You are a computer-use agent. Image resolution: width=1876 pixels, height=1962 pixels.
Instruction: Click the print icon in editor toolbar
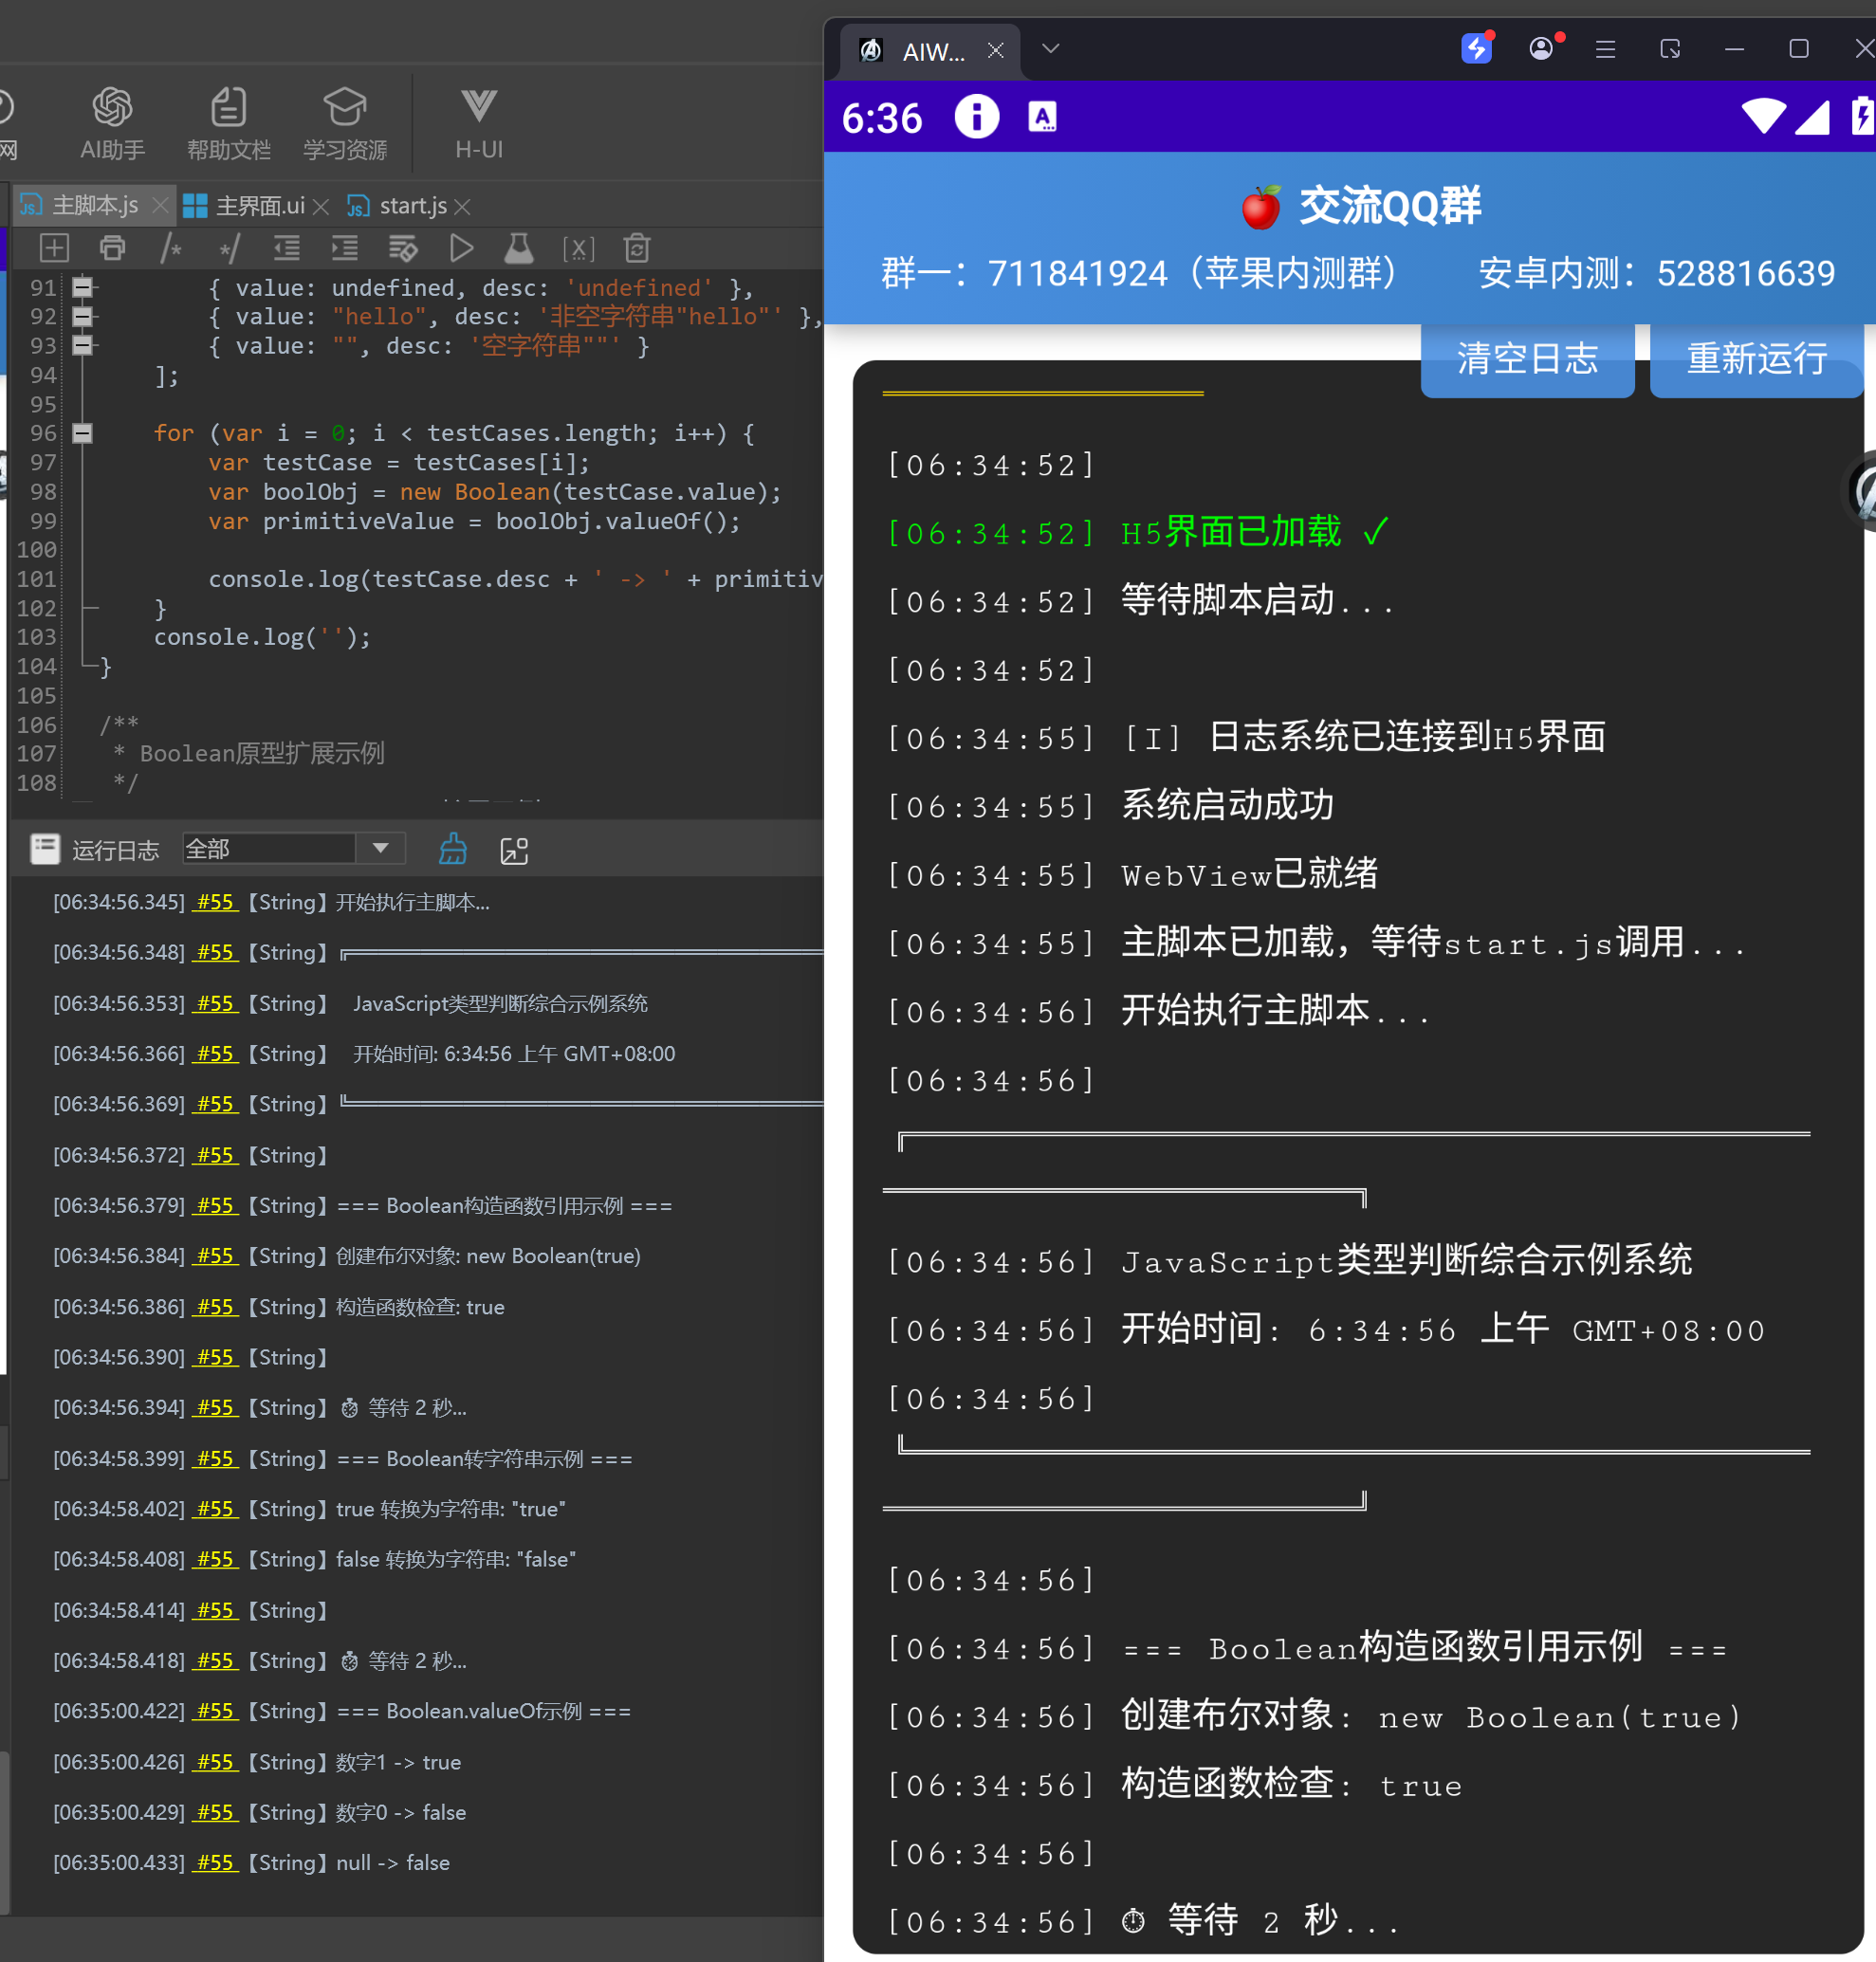pos(113,248)
